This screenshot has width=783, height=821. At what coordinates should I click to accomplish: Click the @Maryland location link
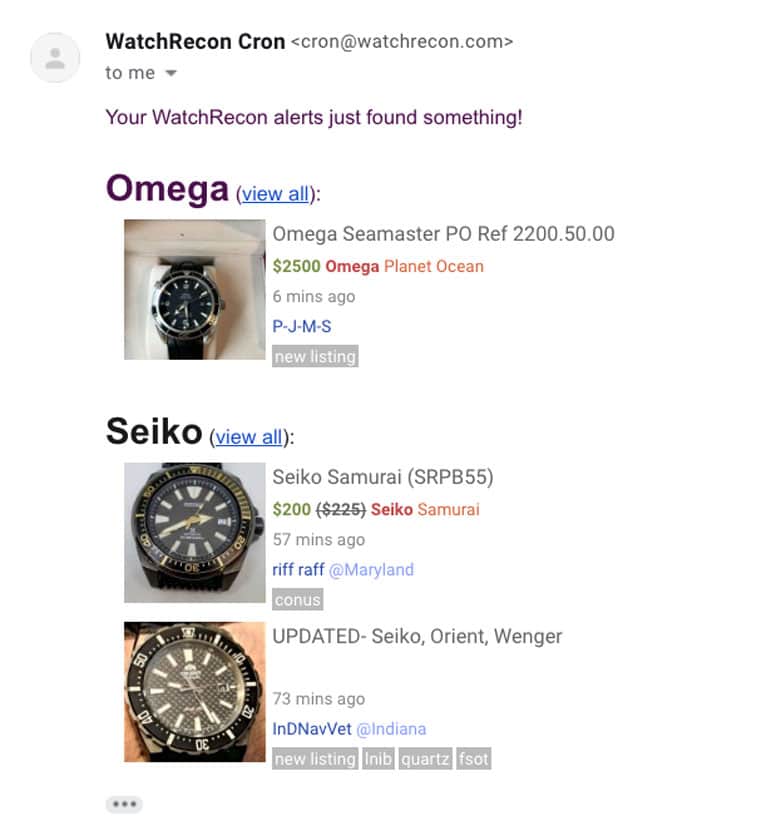point(371,570)
